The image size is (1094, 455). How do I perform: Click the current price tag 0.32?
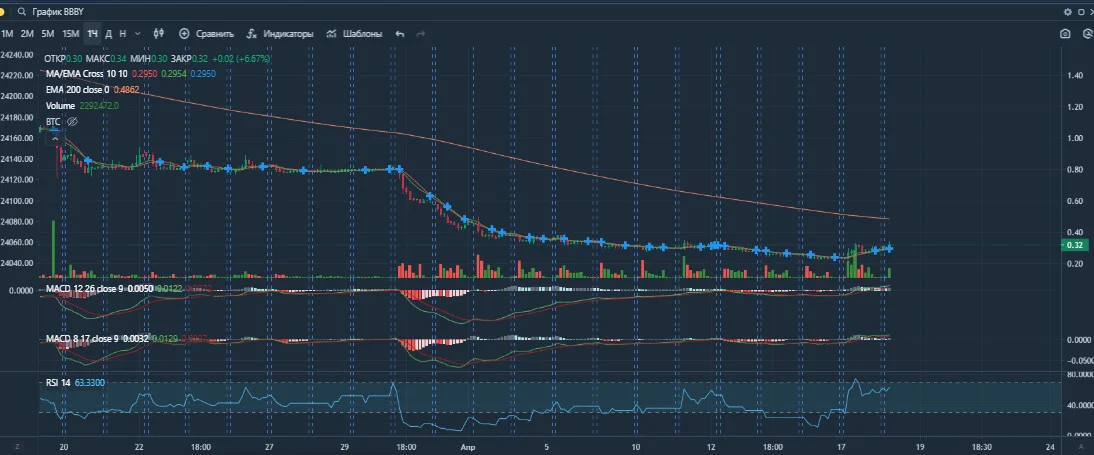click(x=1074, y=245)
